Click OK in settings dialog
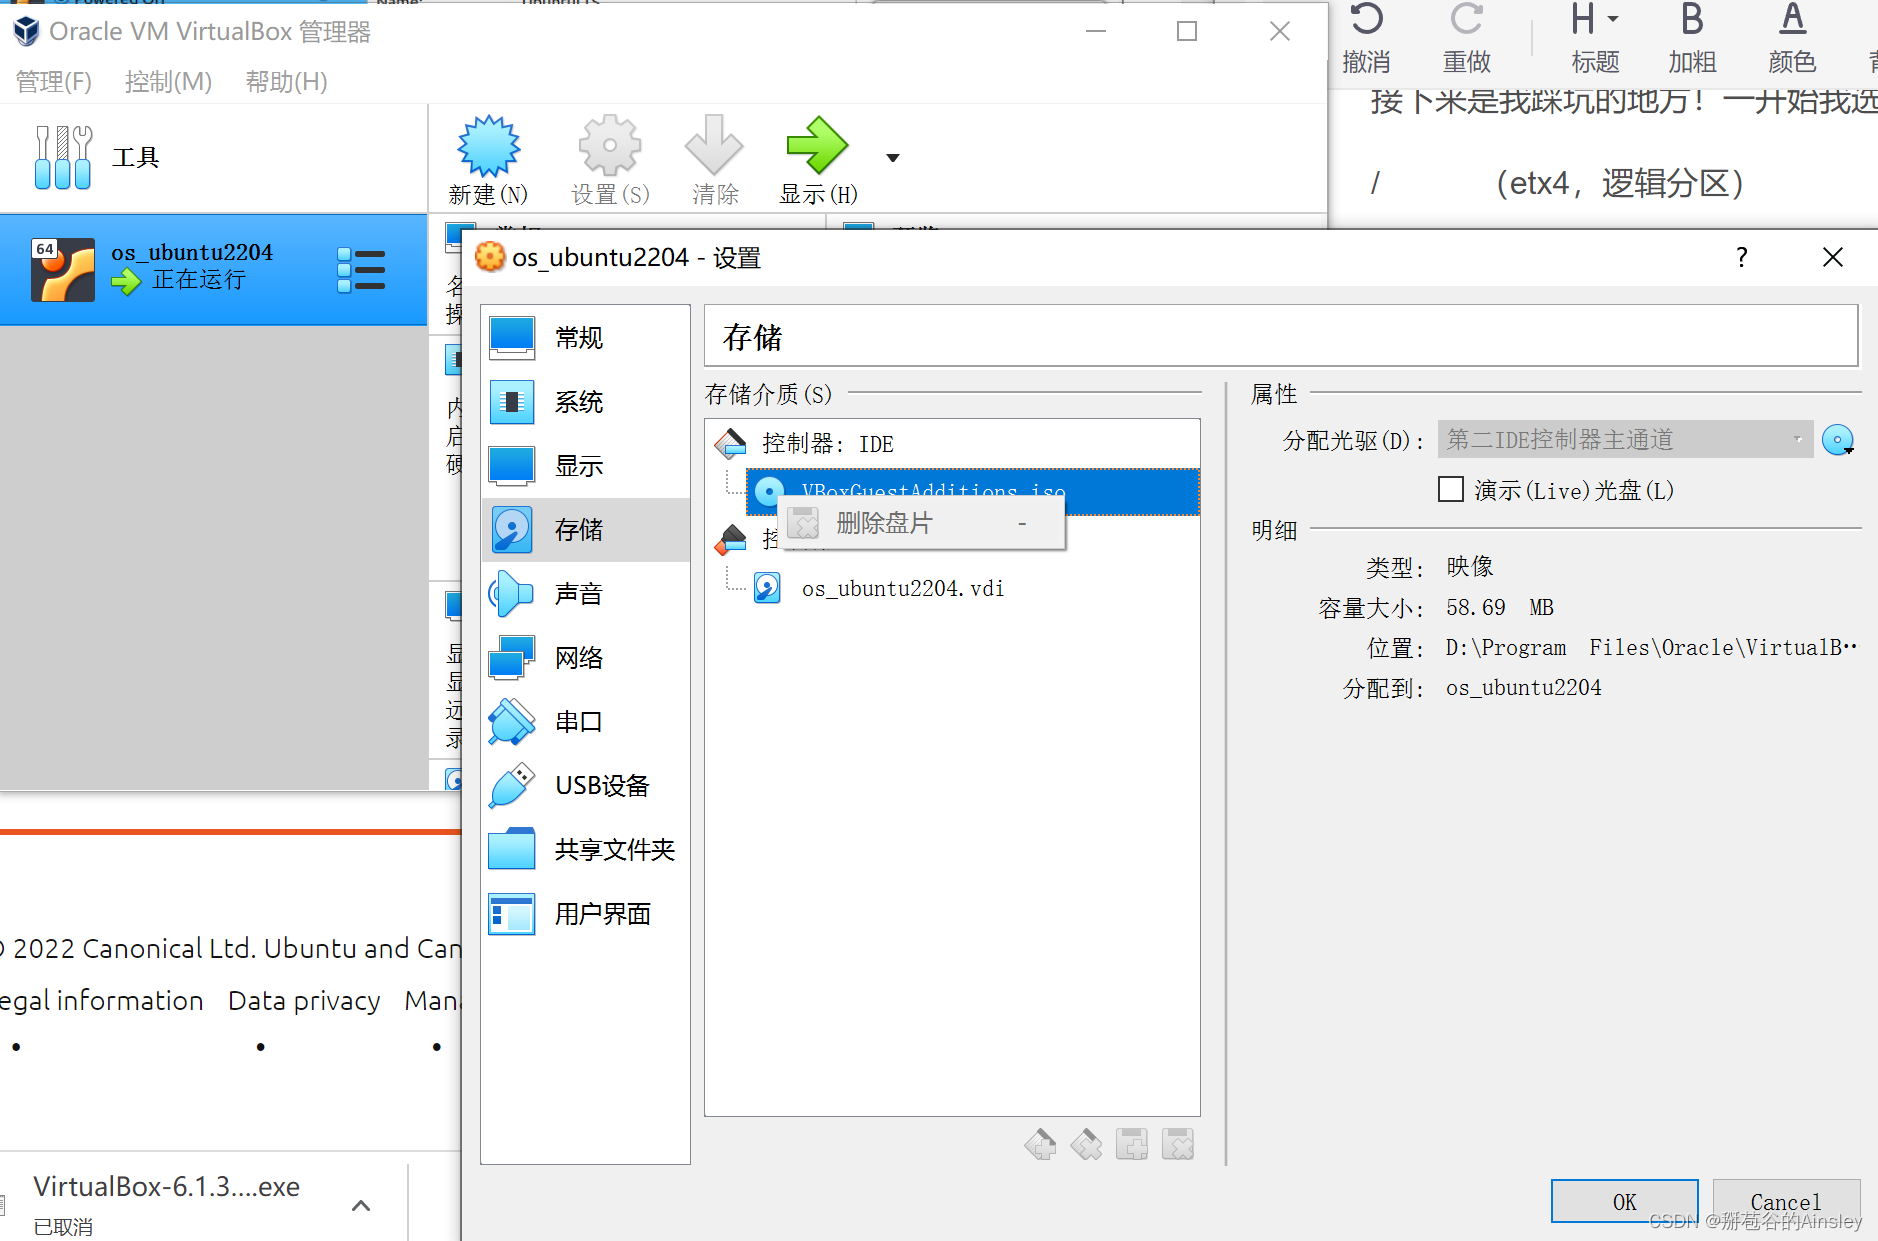 click(1624, 1201)
